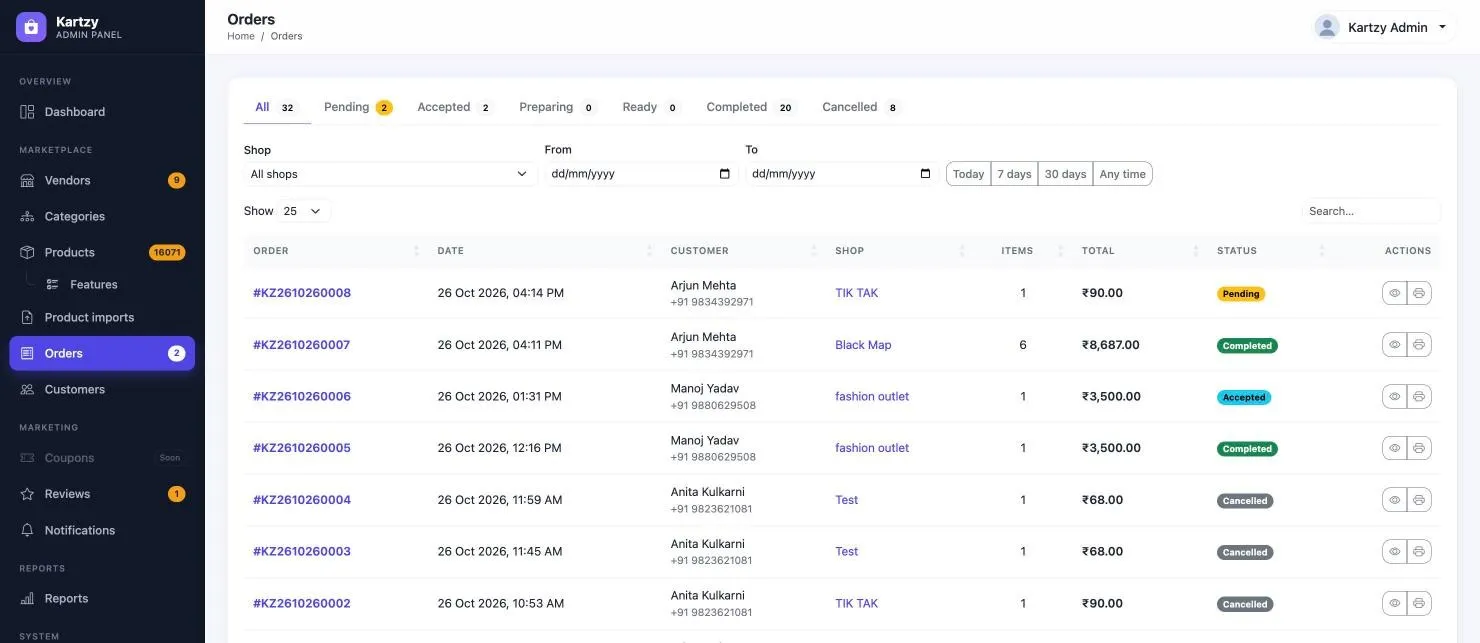Print order #KZ2610260005
The height and width of the screenshot is (643, 1480).
1419,448
